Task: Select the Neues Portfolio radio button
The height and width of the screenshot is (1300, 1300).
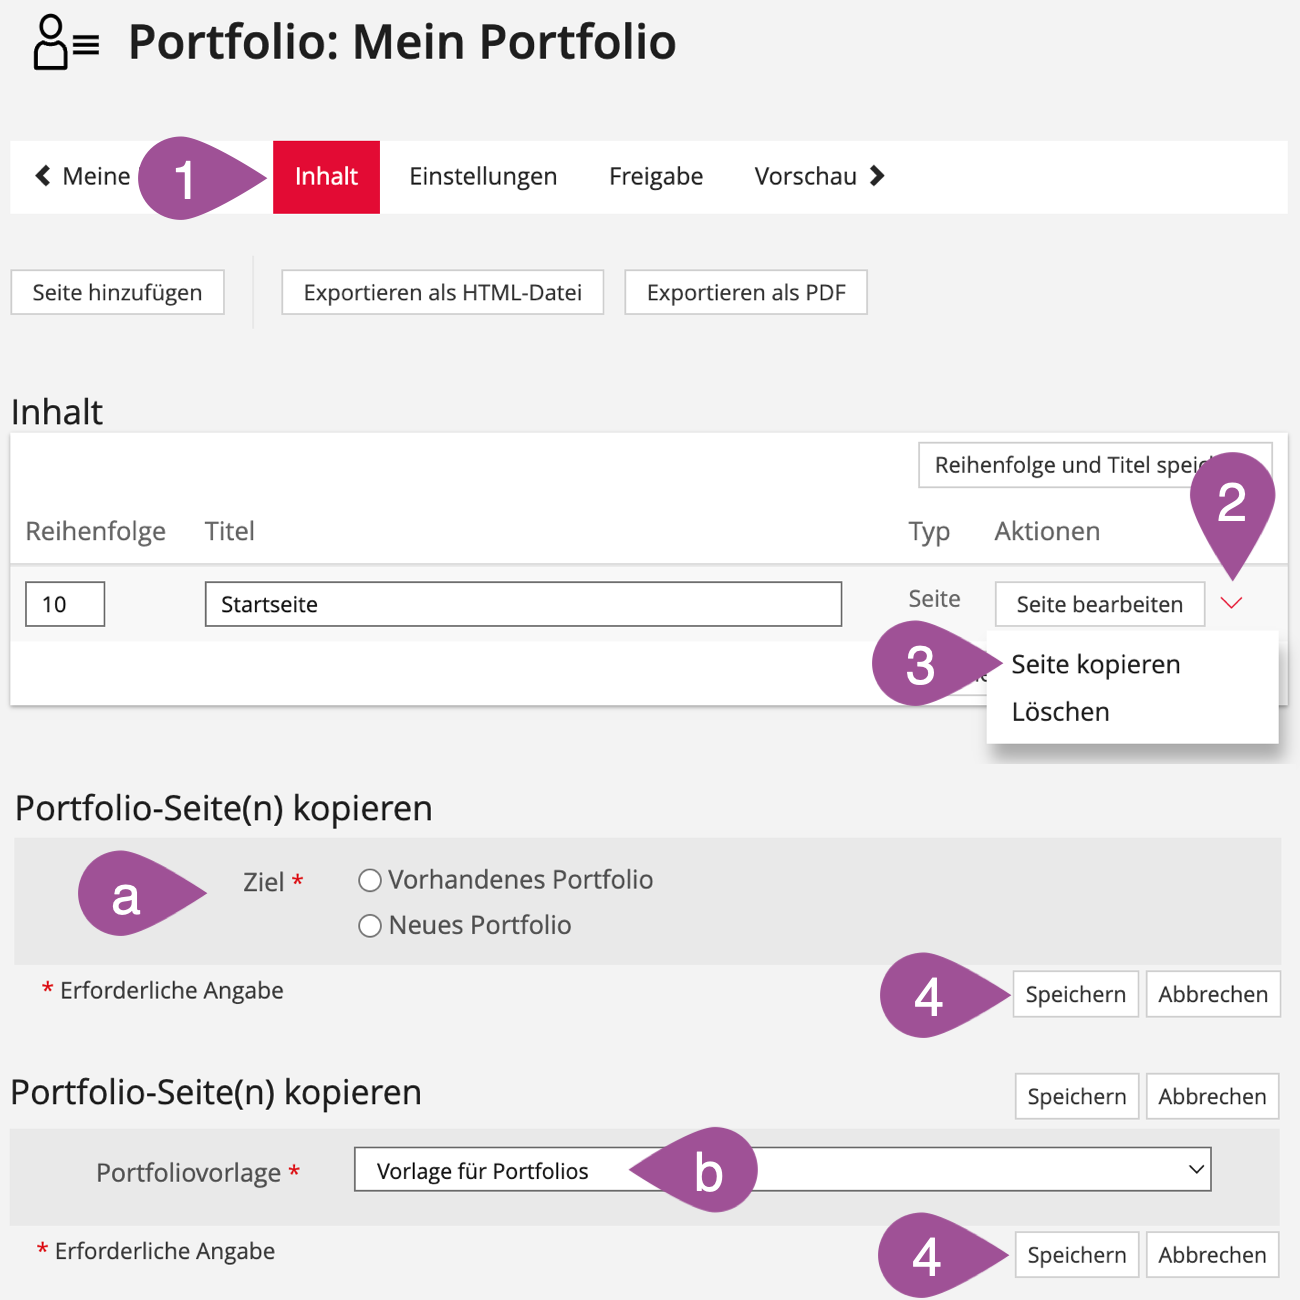Action: click(x=370, y=926)
